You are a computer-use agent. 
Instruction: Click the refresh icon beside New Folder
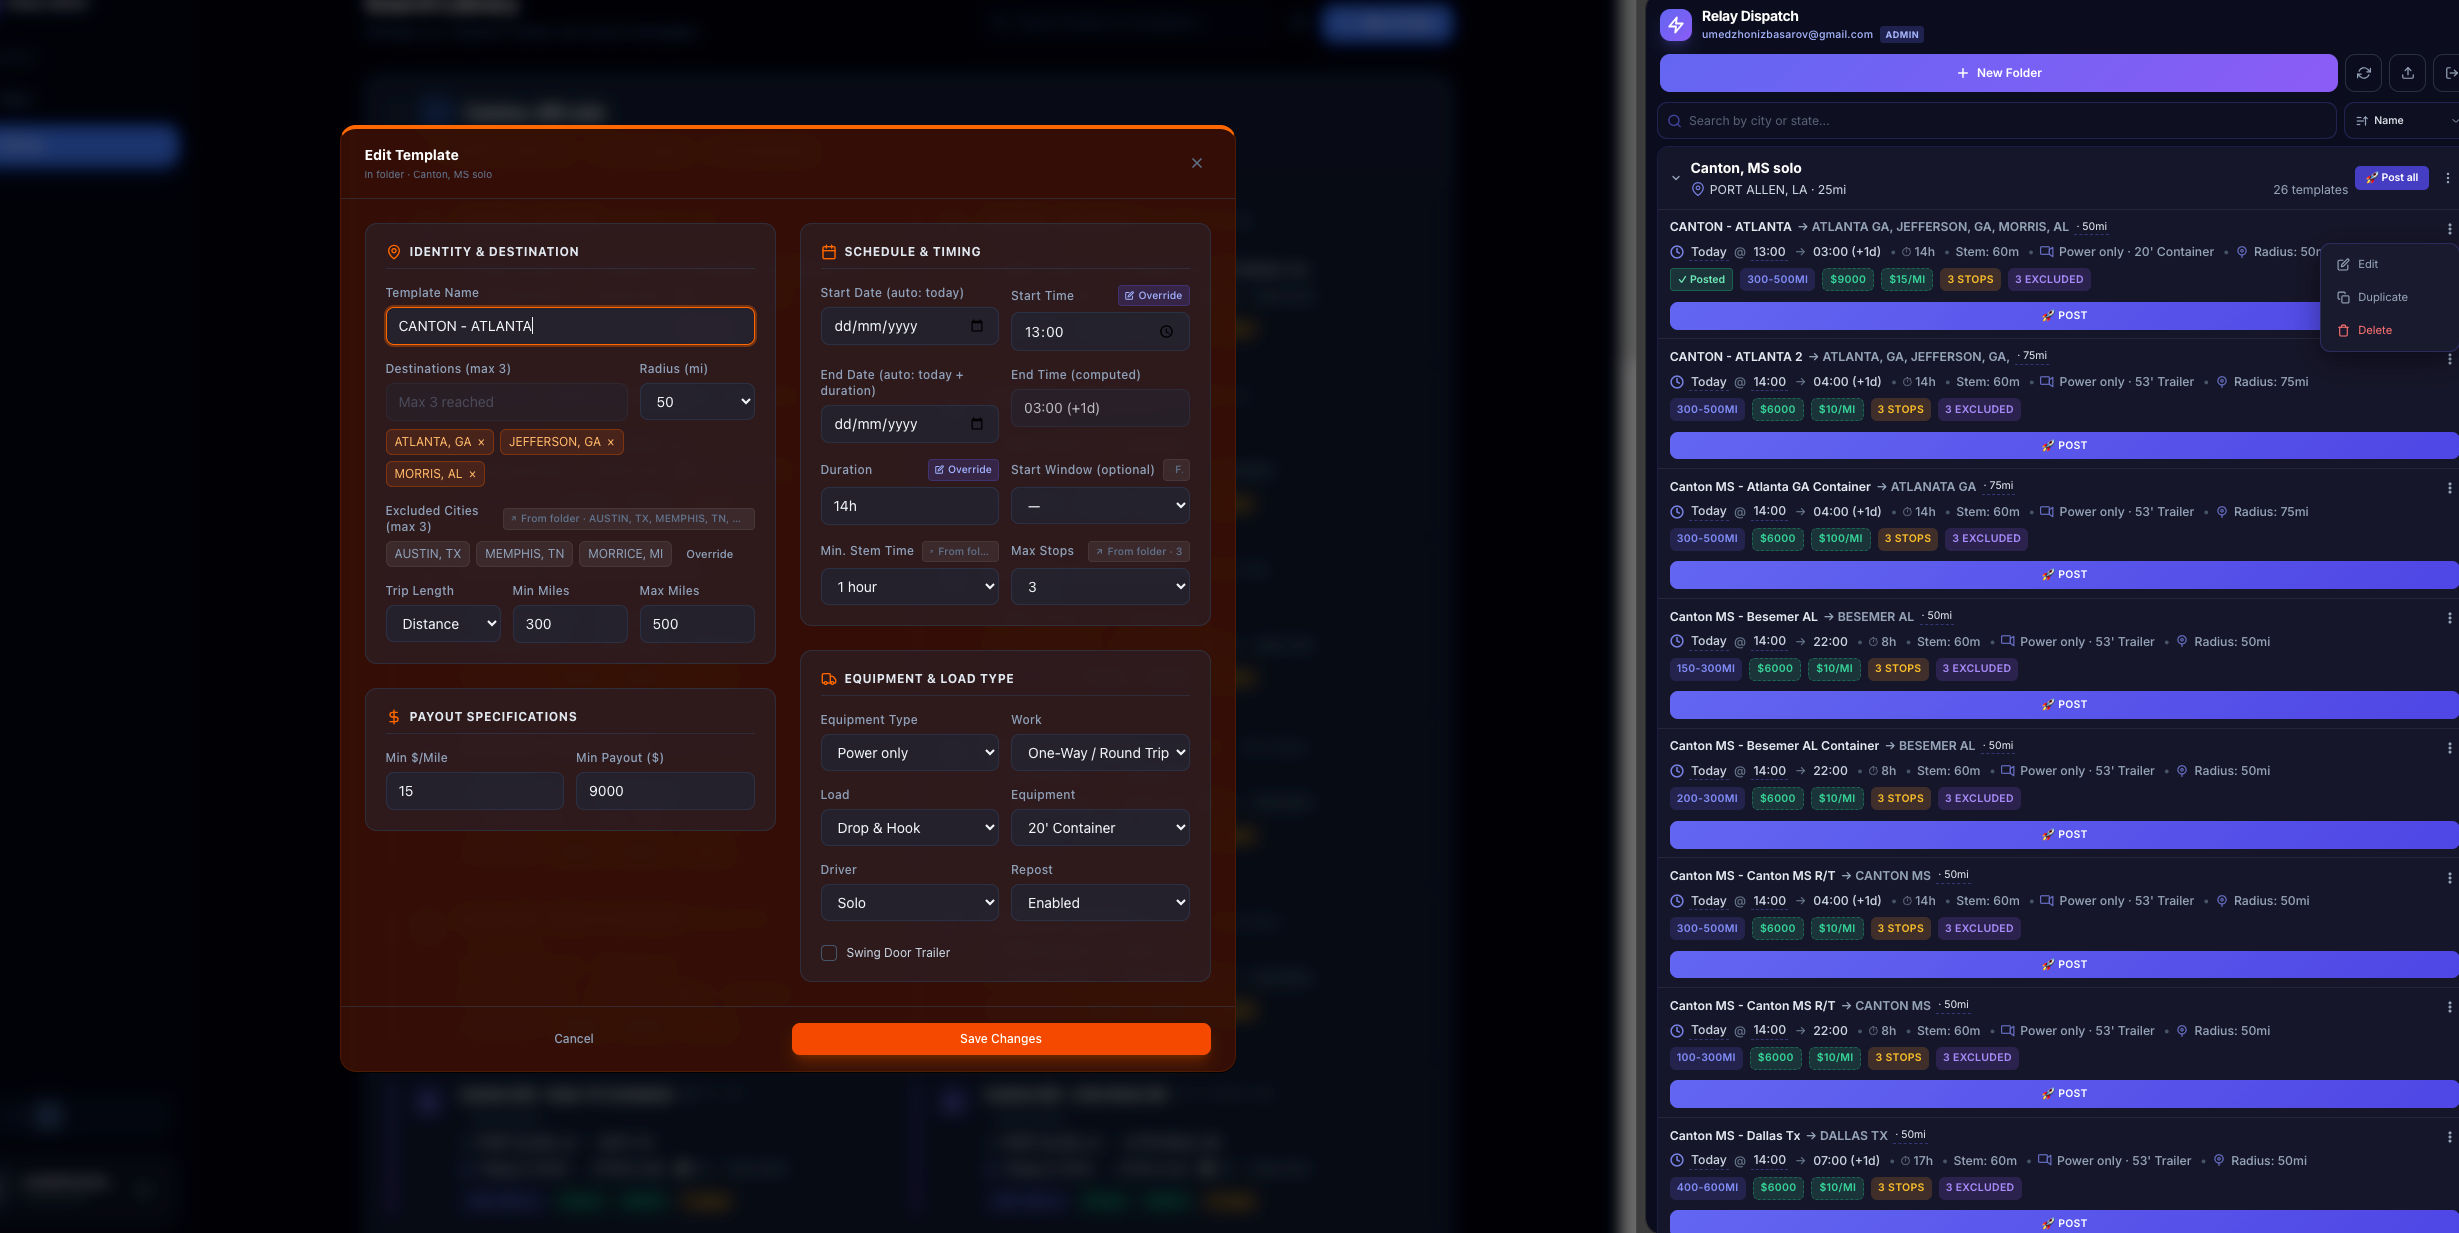point(2364,73)
